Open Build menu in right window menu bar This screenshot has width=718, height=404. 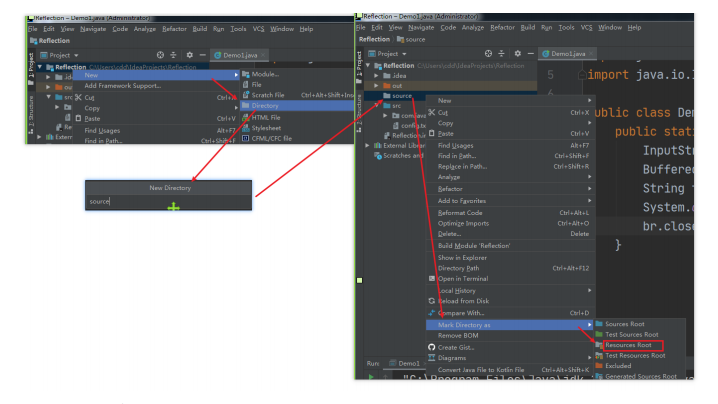tap(528, 27)
